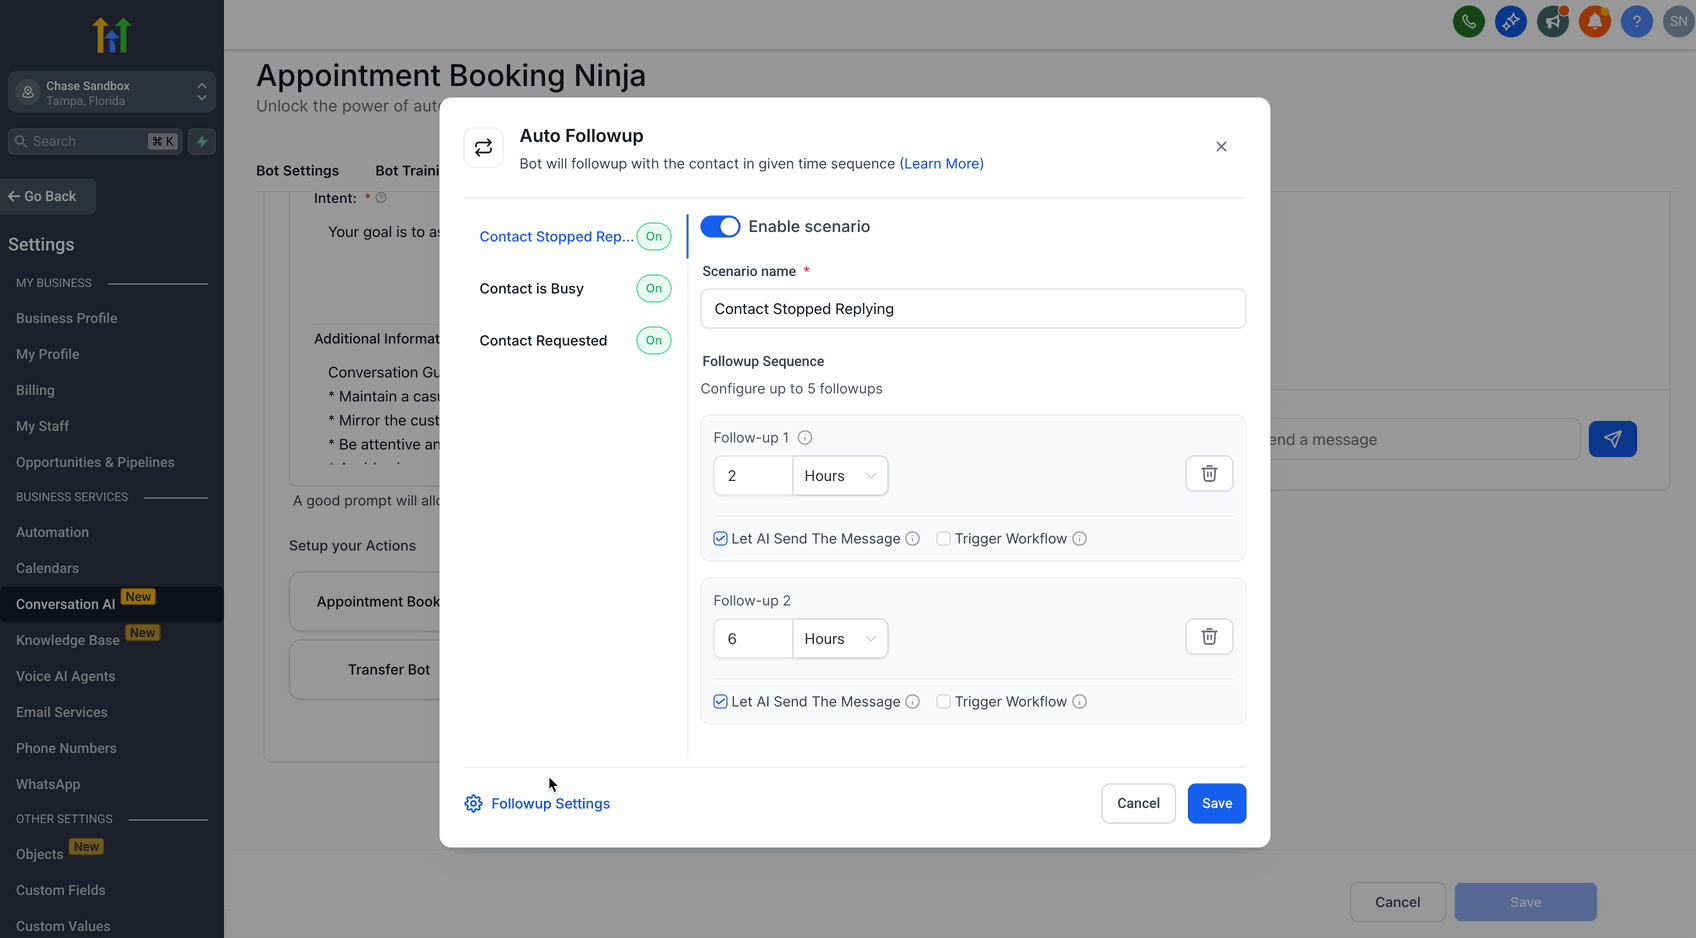Click Follow-up 1 Trigger Workflow info icon
The image size is (1696, 938).
coord(1080,539)
